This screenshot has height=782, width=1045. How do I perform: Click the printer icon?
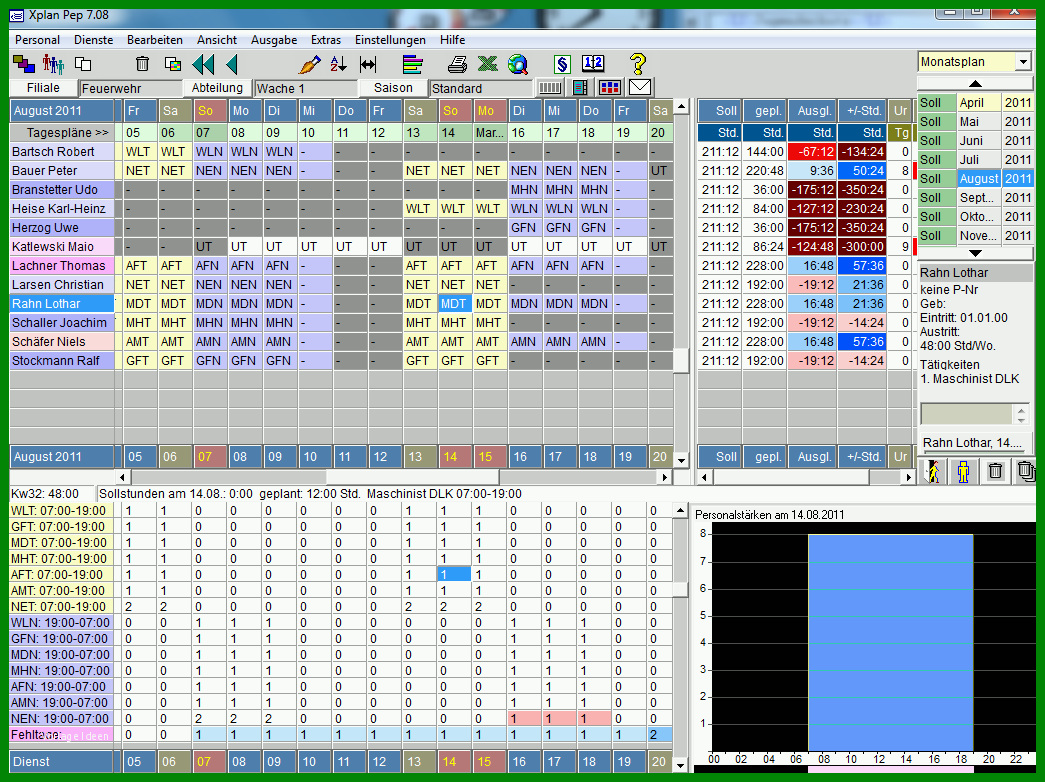tap(457, 64)
